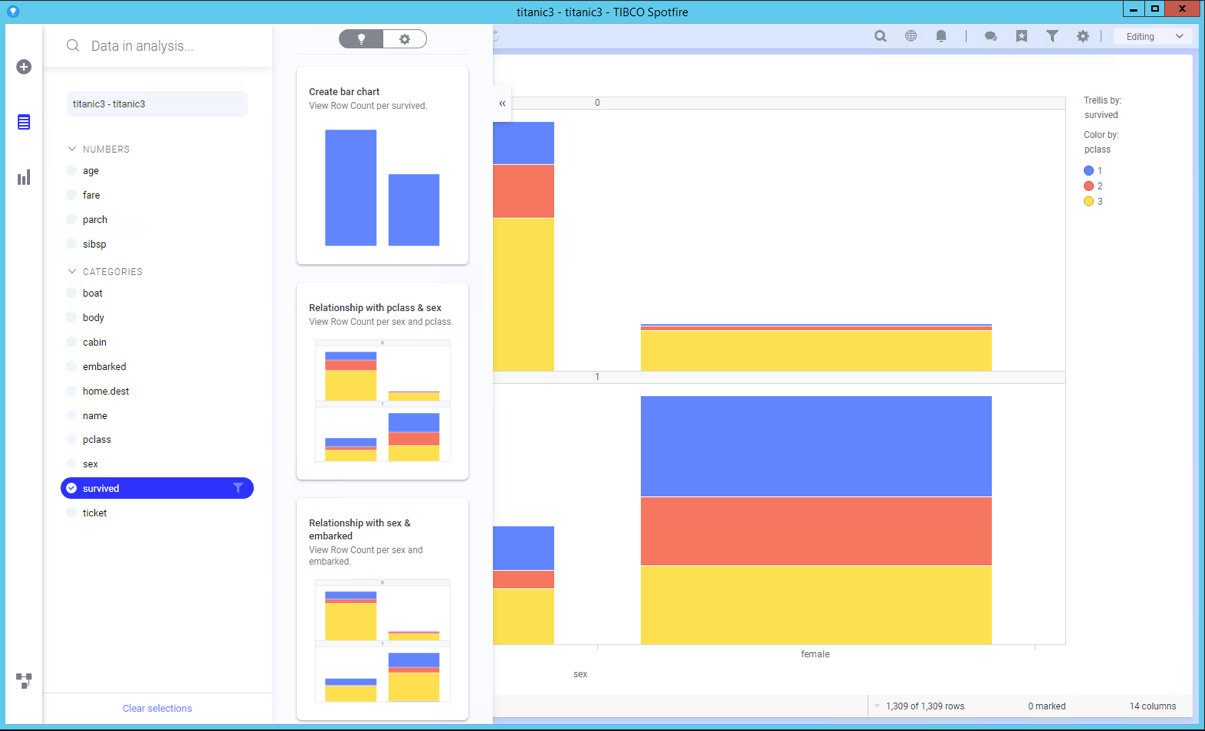Viewport: 1205px width, 731px height.
Task: Click Clear selections link
Action: 156,708
